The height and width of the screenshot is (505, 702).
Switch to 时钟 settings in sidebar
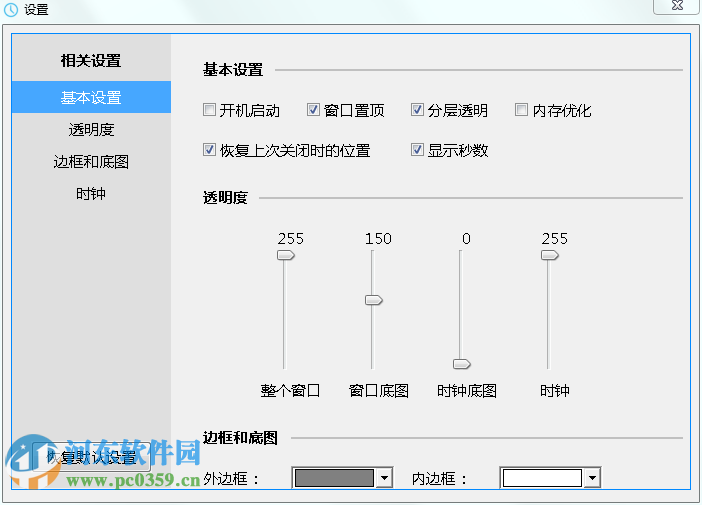(x=91, y=194)
